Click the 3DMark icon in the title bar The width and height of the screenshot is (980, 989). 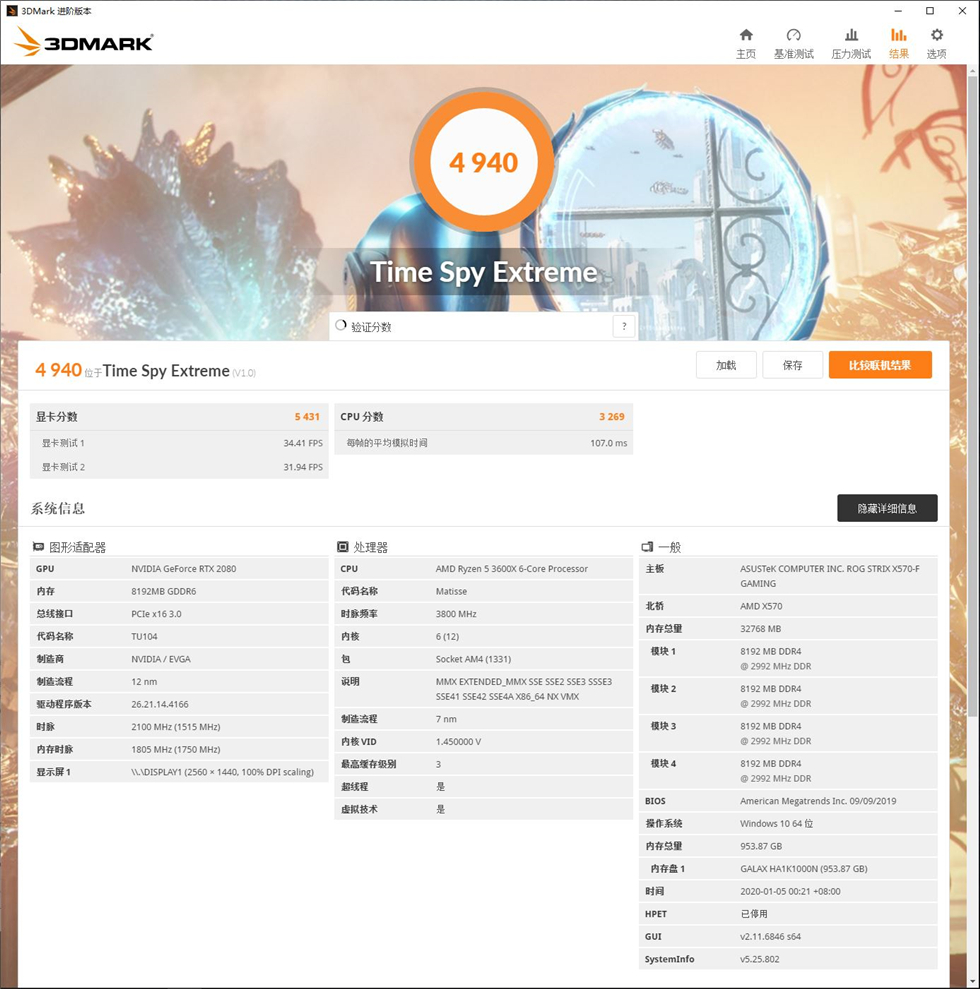[10, 10]
